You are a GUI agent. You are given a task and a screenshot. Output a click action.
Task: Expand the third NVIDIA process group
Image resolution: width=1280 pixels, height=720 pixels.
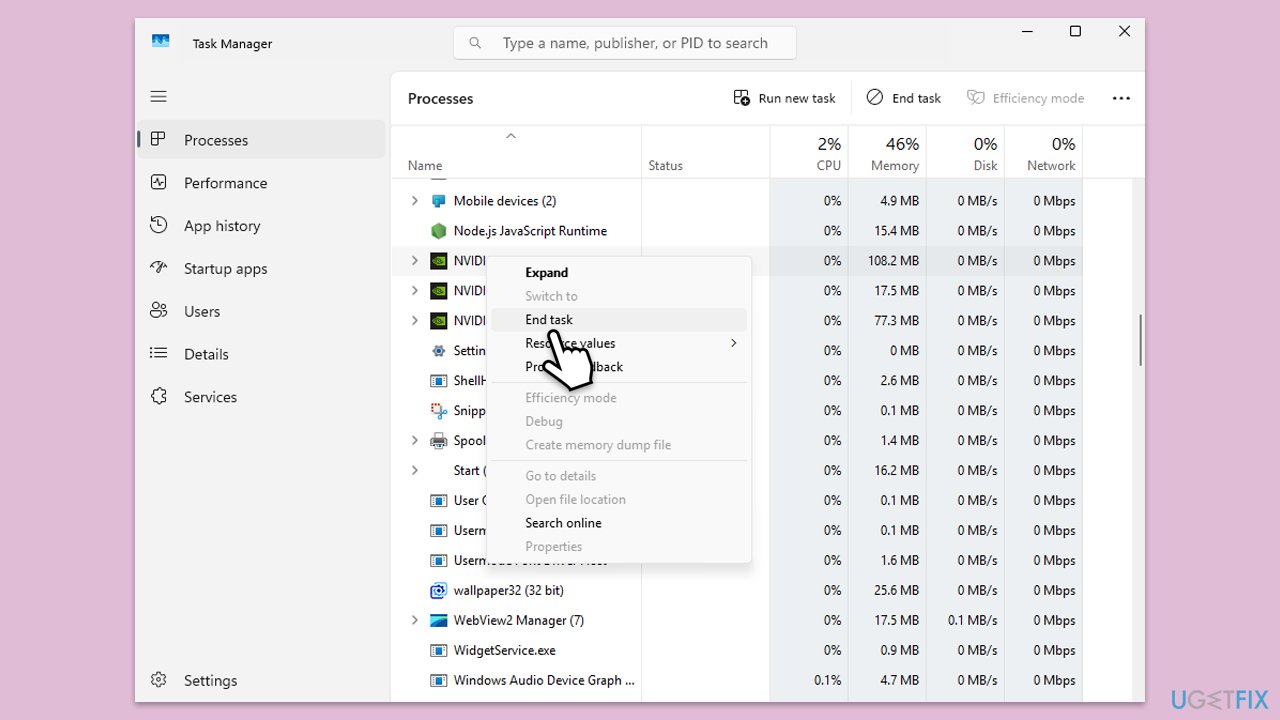(x=415, y=321)
